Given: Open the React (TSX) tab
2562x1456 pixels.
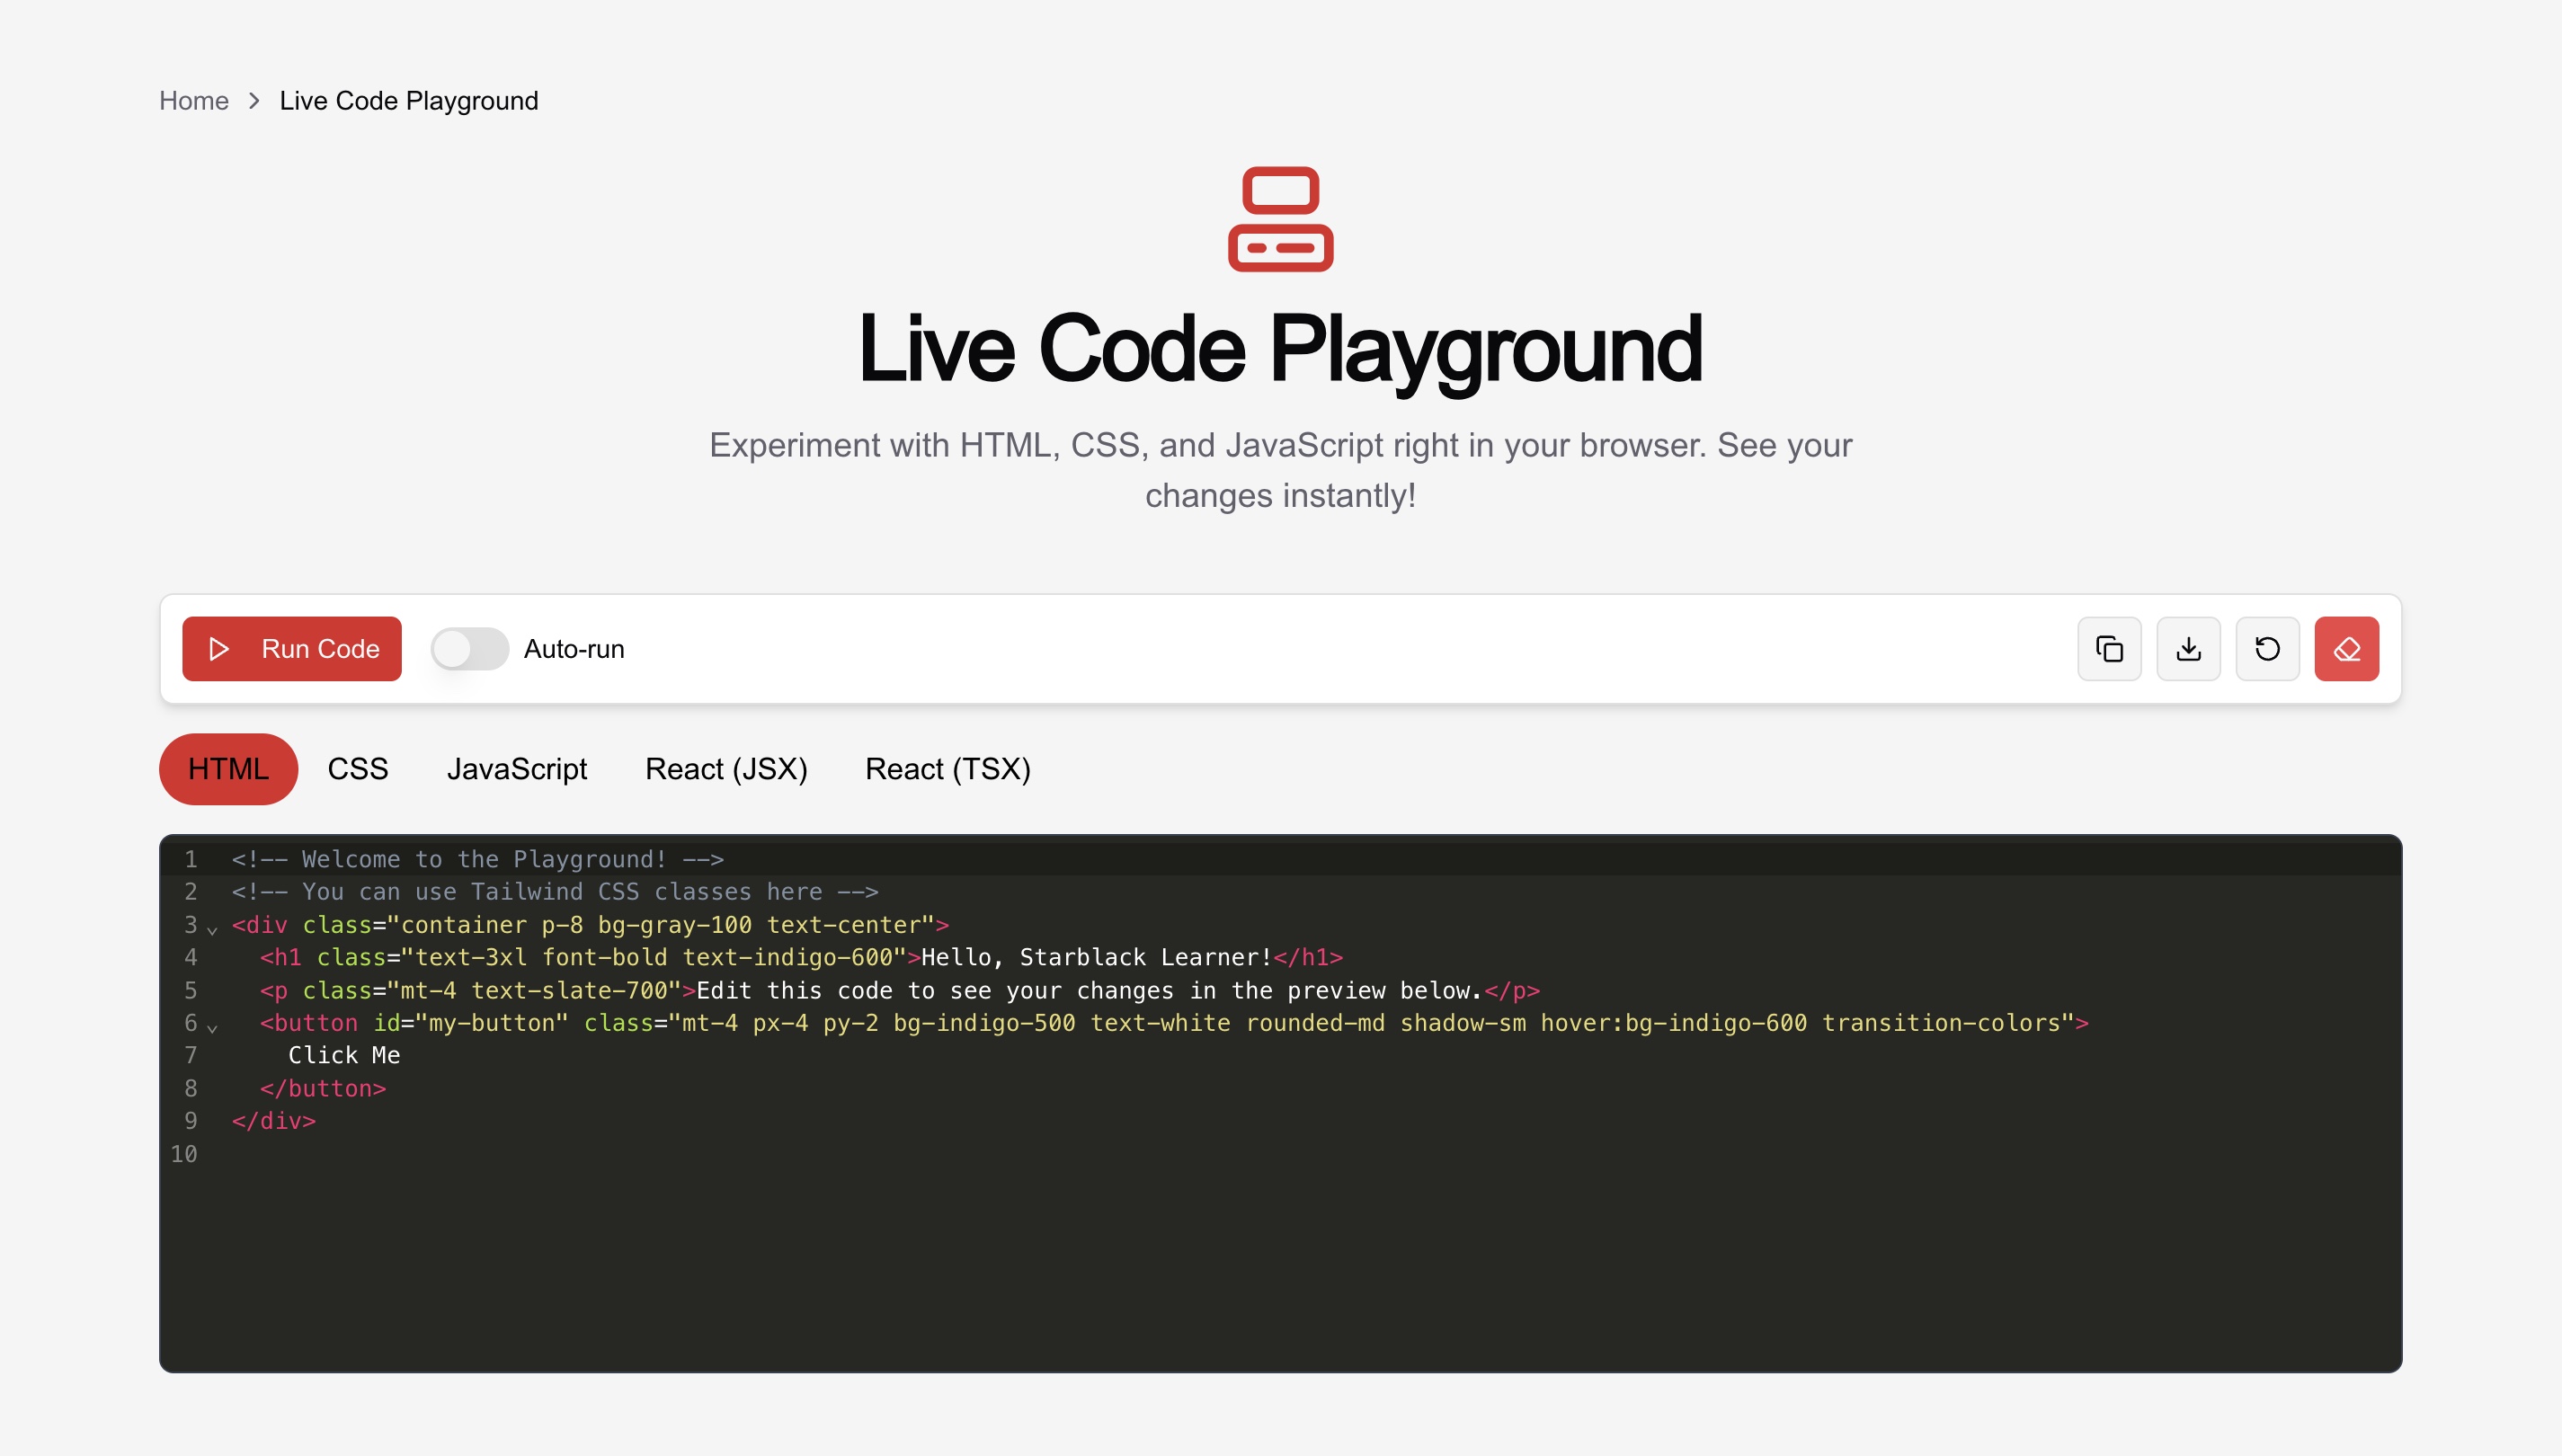Looking at the screenshot, I should pos(947,768).
